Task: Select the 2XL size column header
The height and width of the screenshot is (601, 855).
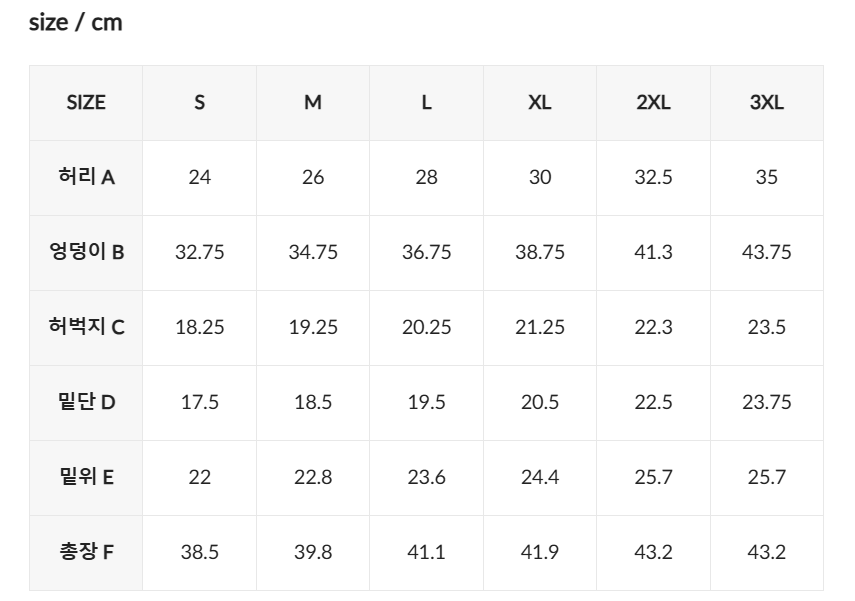Action: pos(653,103)
